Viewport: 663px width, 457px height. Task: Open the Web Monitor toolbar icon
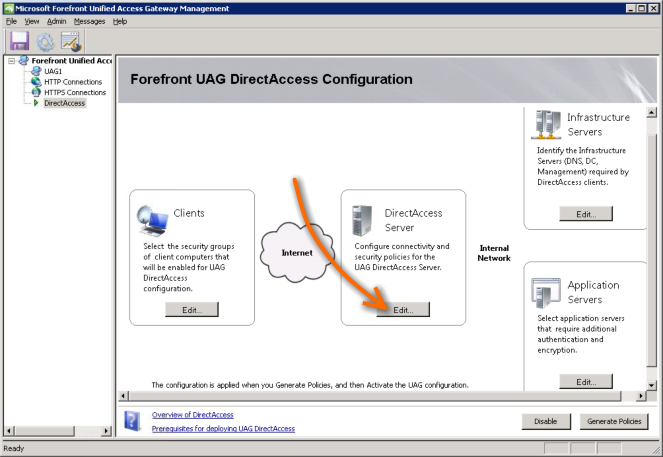(x=71, y=42)
